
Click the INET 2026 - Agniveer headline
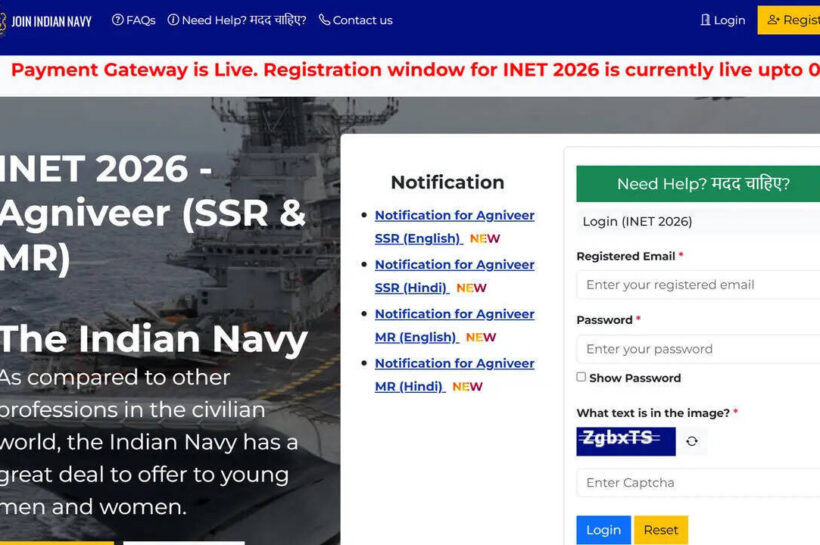pyautogui.click(x=153, y=214)
